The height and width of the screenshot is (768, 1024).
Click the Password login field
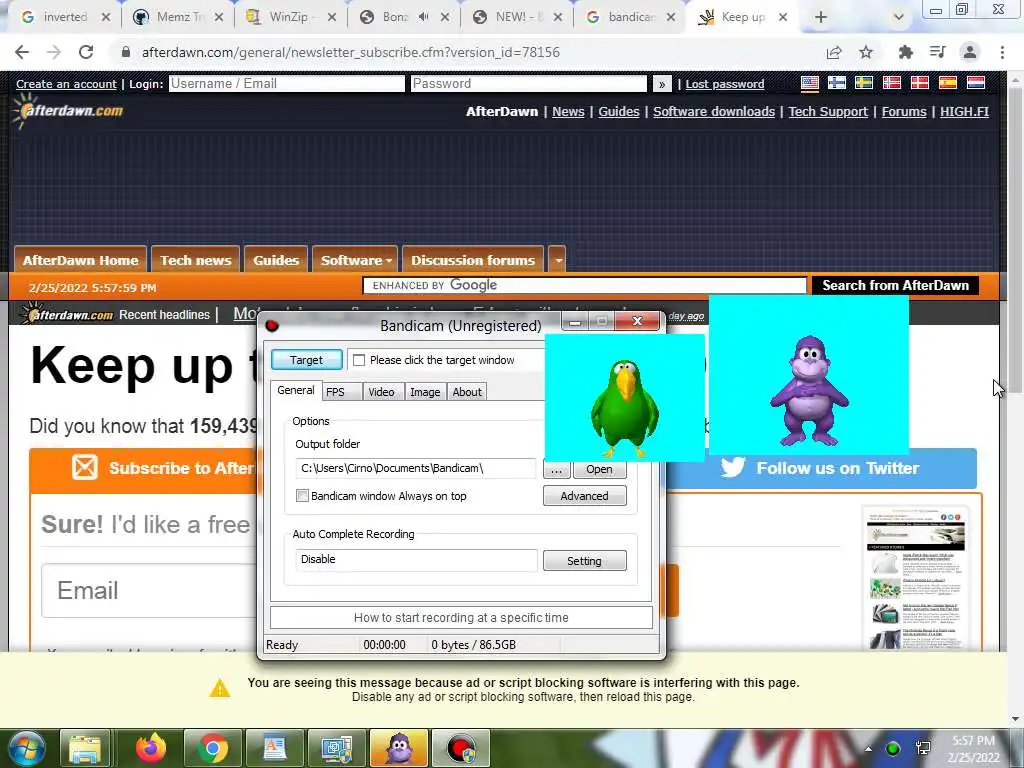coord(528,84)
